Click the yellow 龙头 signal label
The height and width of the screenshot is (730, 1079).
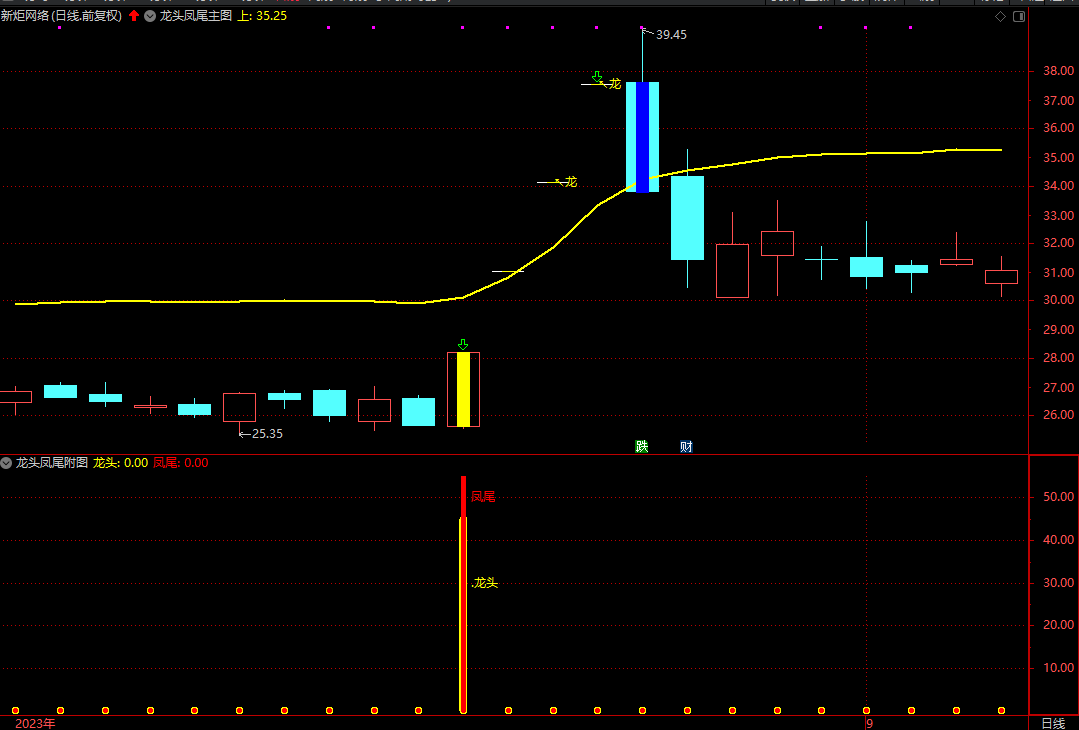click(x=485, y=583)
